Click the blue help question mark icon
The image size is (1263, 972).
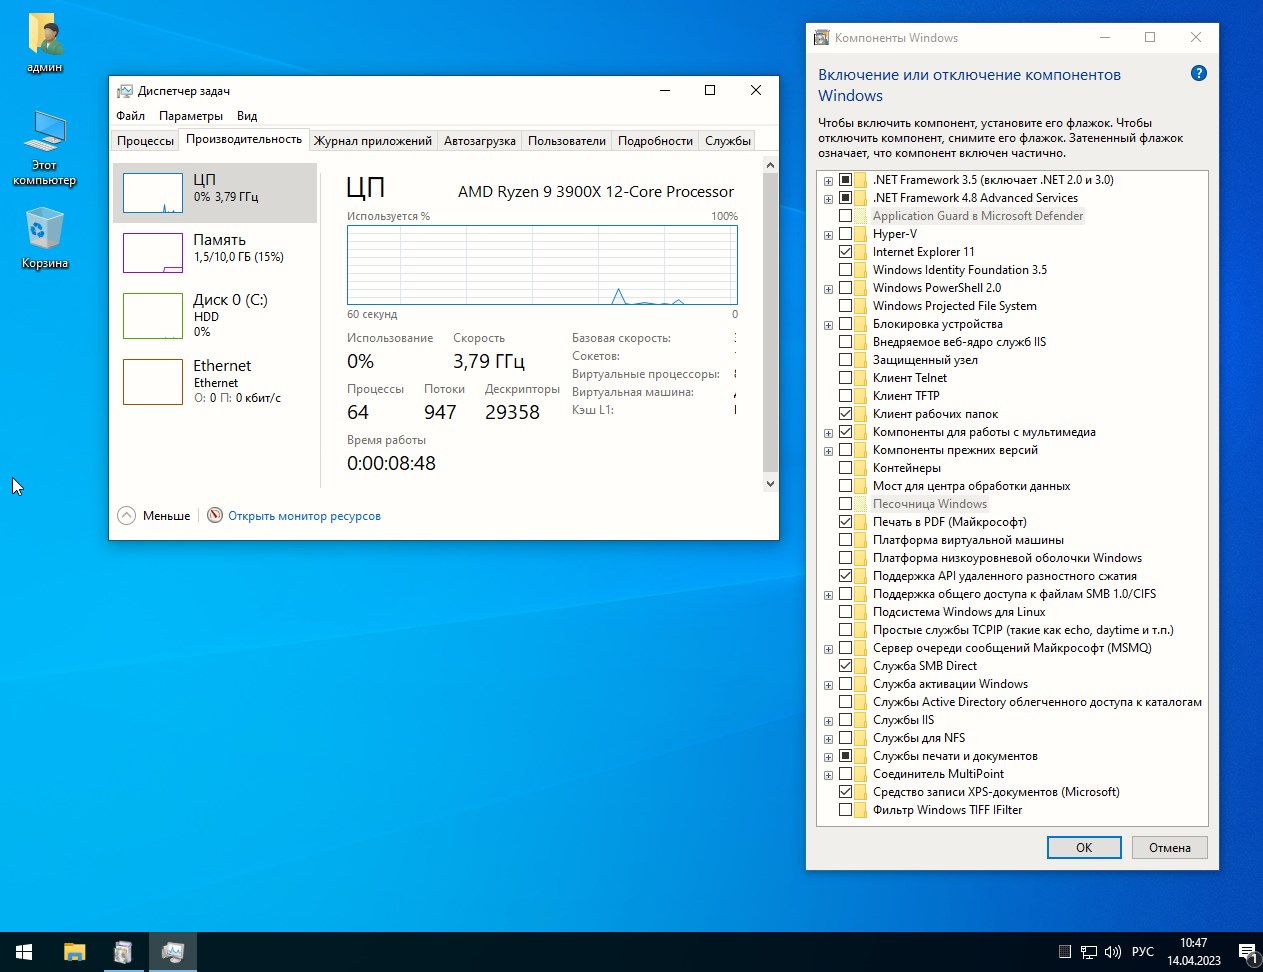(x=1199, y=73)
